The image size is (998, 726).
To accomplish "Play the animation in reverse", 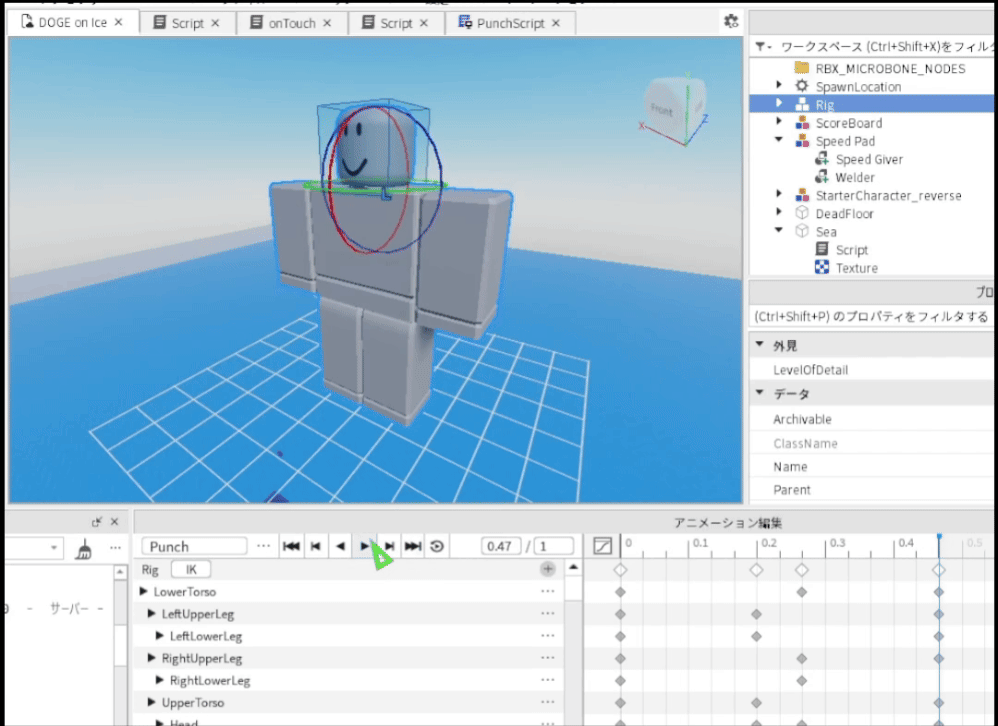I will pyautogui.click(x=341, y=546).
